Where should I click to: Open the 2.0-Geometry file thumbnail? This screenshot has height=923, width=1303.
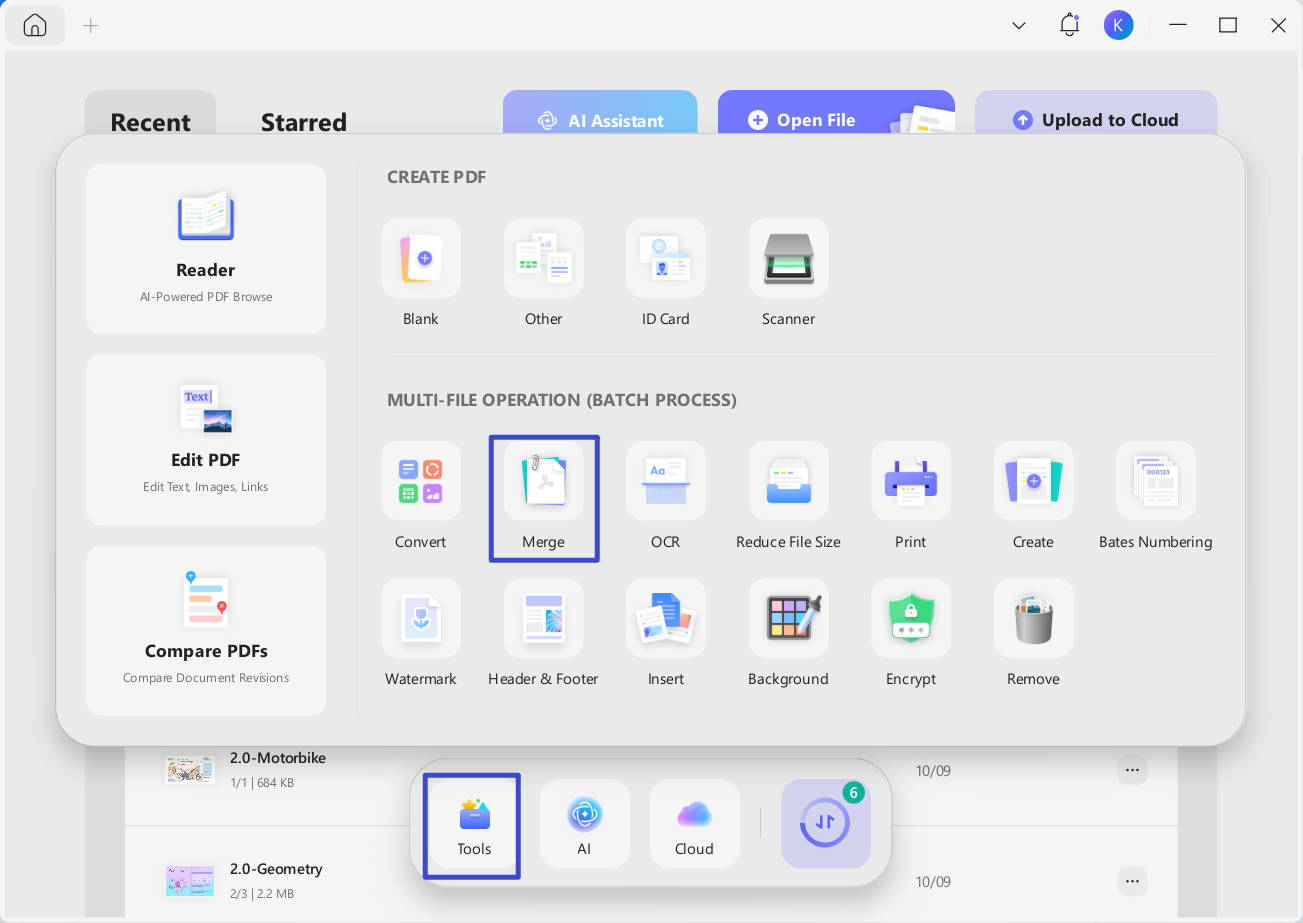click(x=190, y=880)
